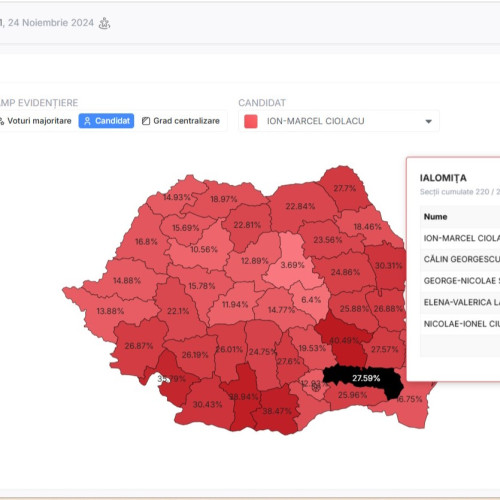The width and height of the screenshot is (500, 500).
Task: Click the county showing 22.84%
Action: 300,206
